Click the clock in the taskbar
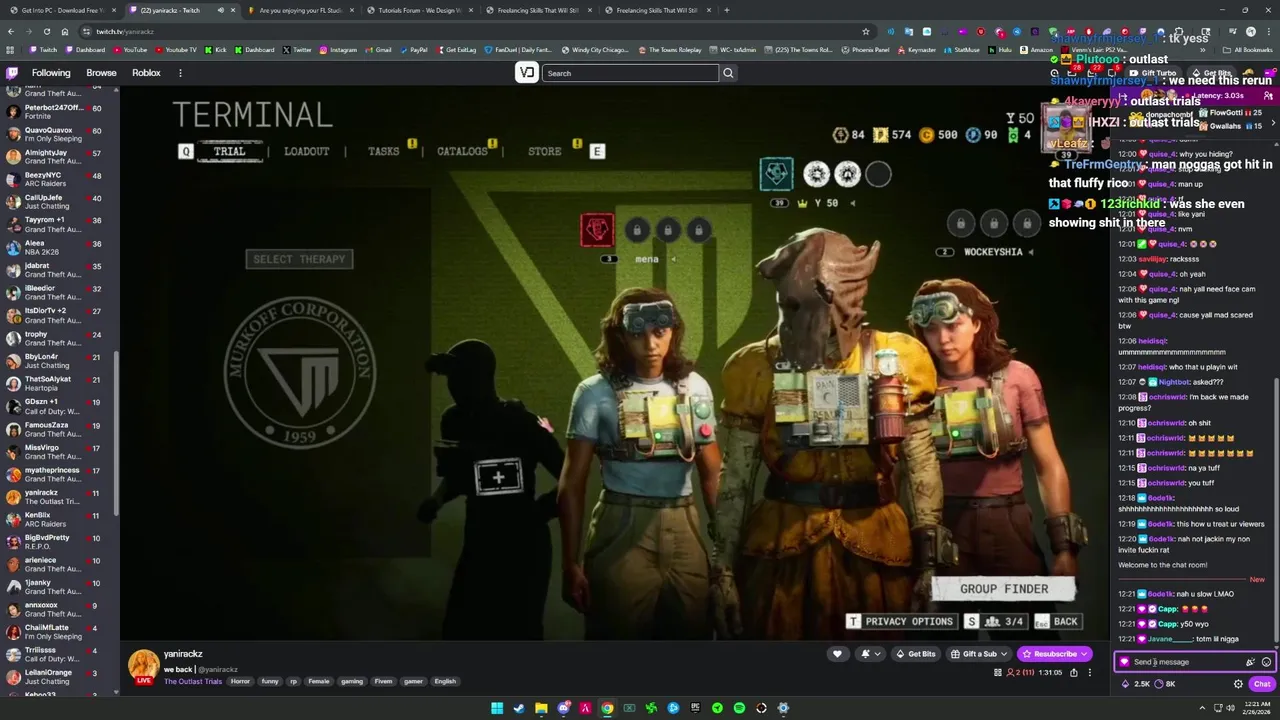 [1258, 708]
